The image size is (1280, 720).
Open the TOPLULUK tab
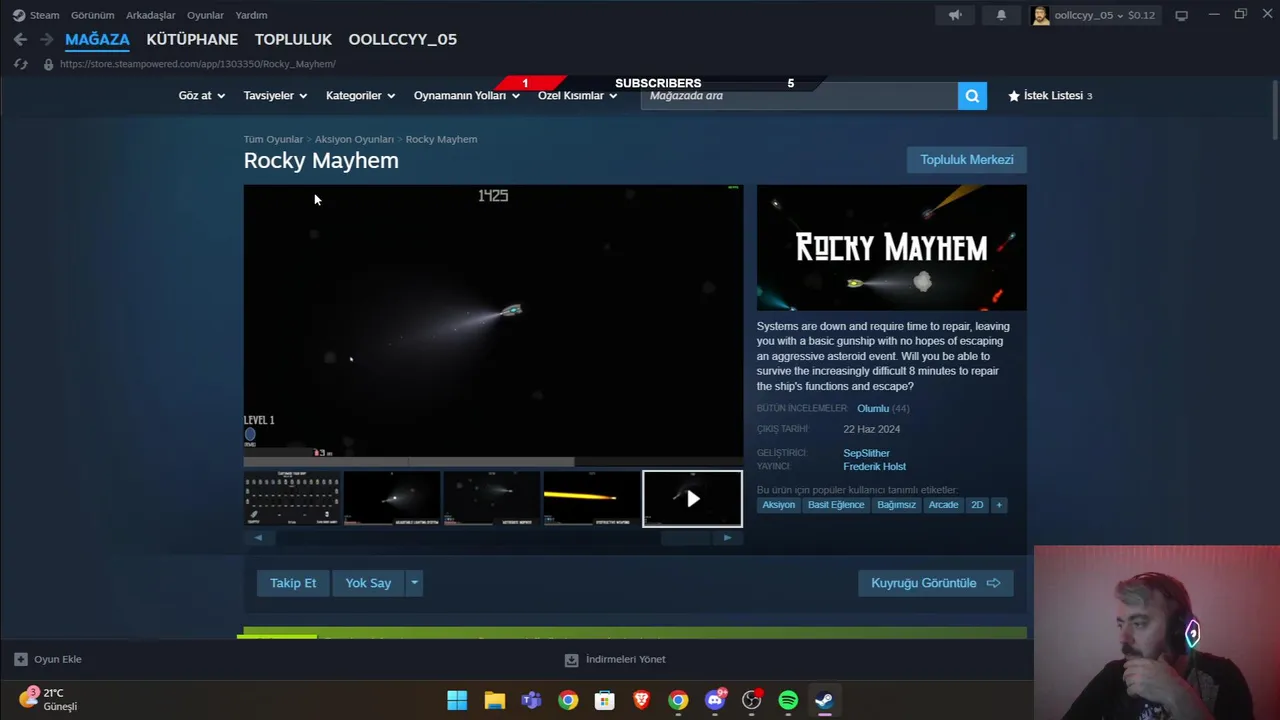coord(293,39)
